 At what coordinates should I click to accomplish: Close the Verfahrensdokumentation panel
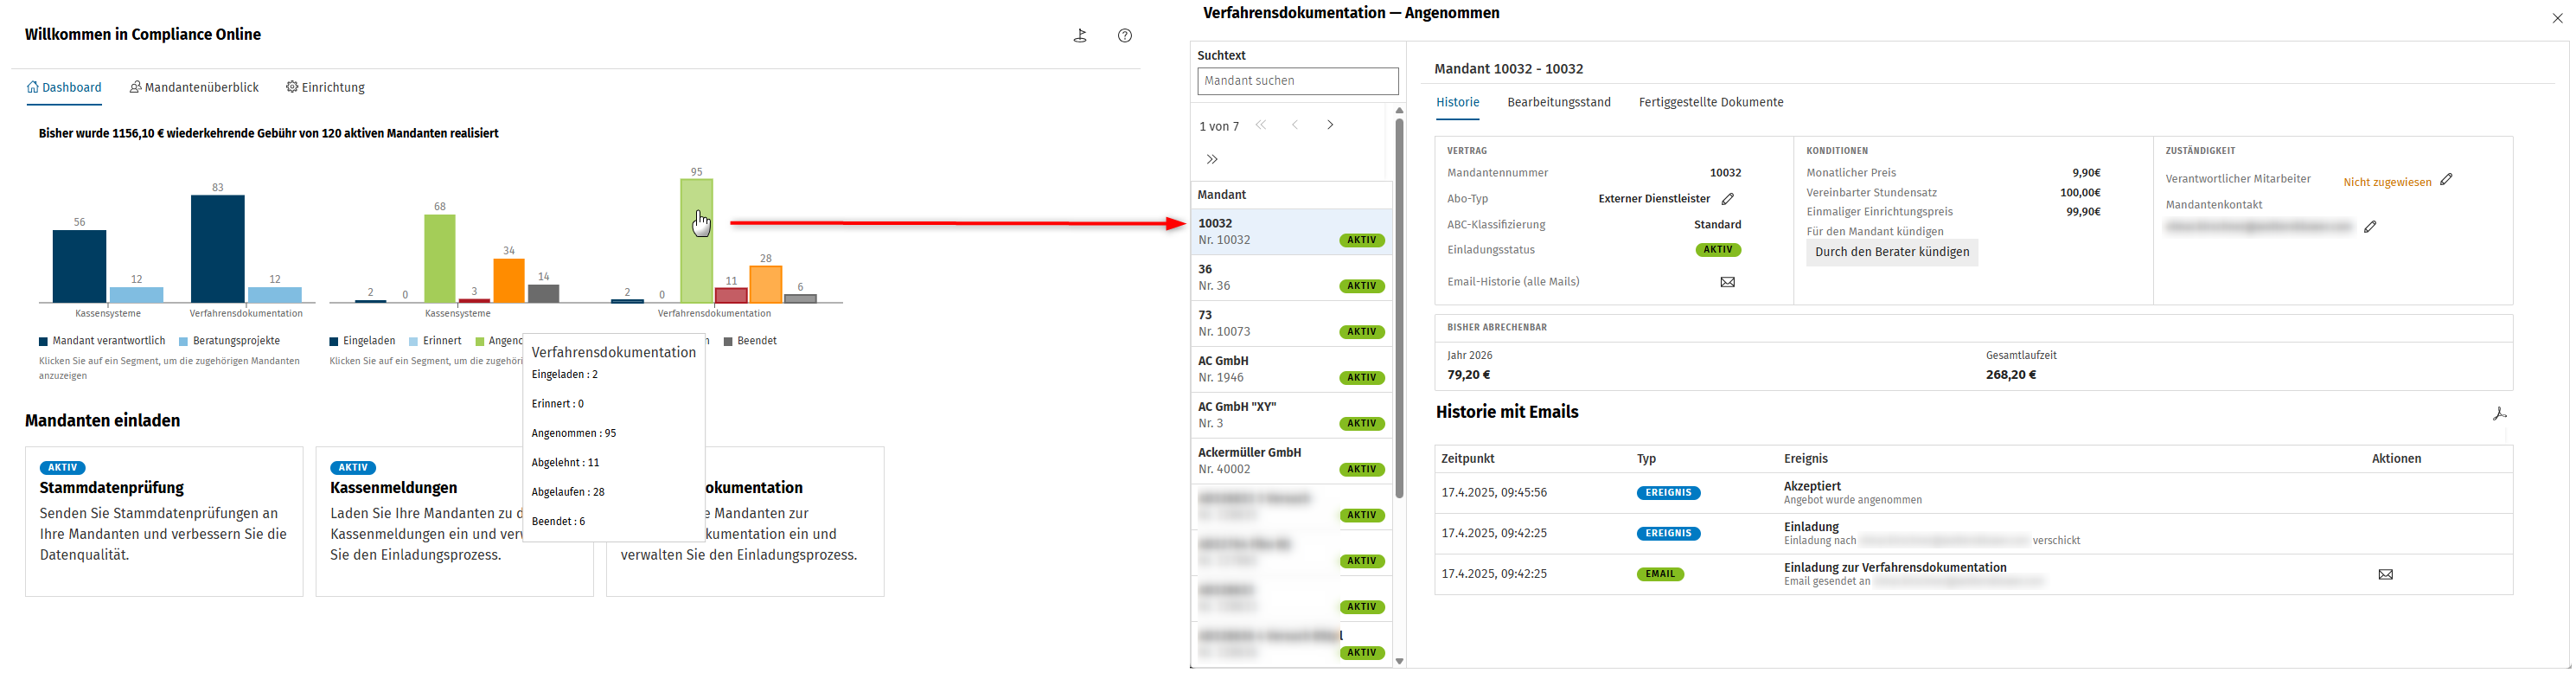pos(2557,18)
